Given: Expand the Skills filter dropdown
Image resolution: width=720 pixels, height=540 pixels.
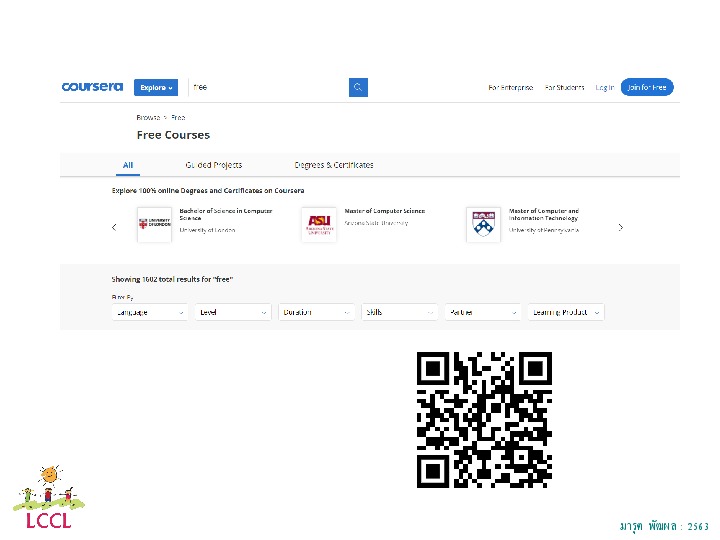Looking at the screenshot, I should tap(399, 312).
